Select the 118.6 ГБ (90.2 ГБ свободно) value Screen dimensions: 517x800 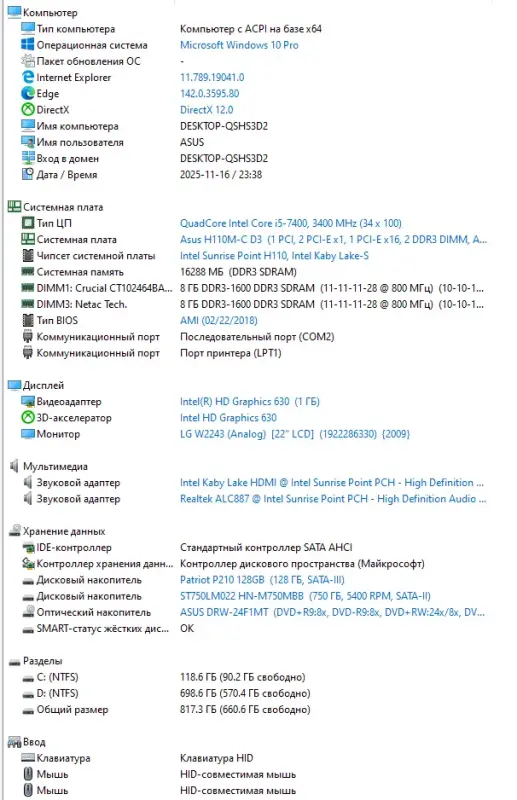tap(242, 677)
